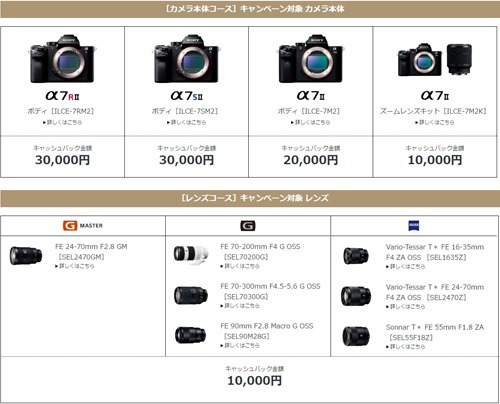Click the lens course header banner

tap(250, 198)
